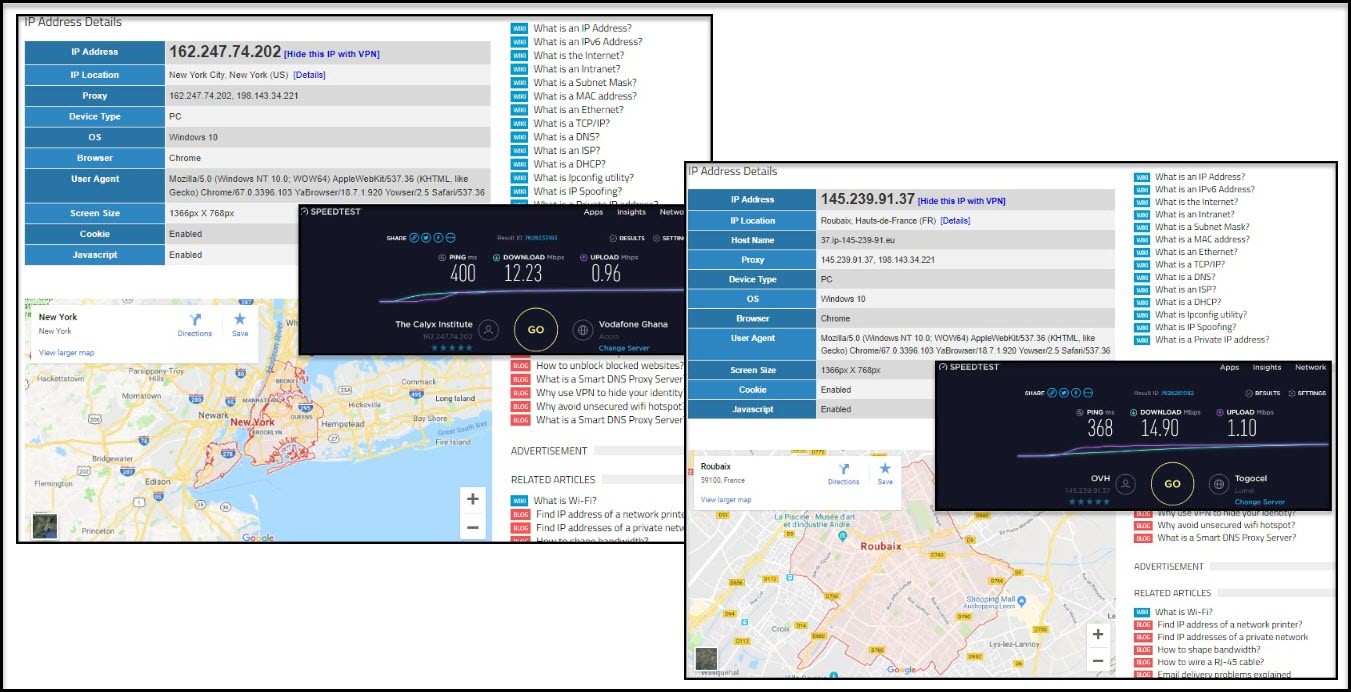Open 'What is an IPv6 Address?' in Roubaix screenshot
The height and width of the screenshot is (692, 1351).
[1205, 189]
